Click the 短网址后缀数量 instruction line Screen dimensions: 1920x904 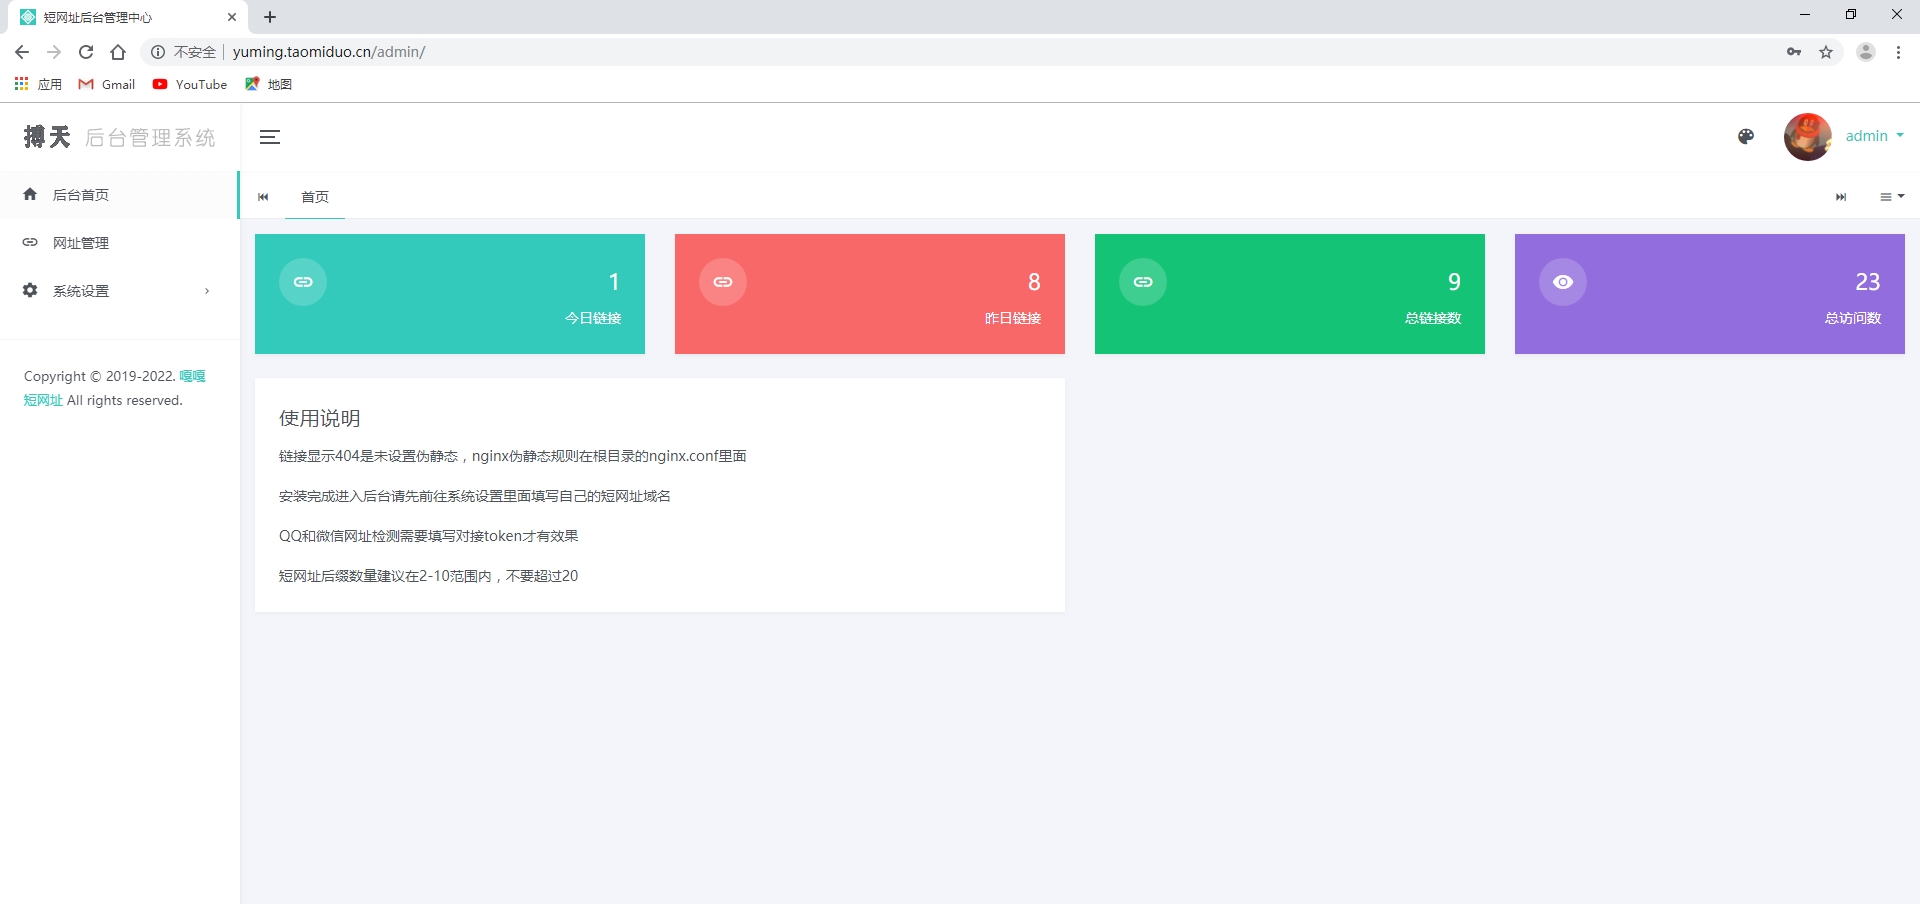coord(429,576)
